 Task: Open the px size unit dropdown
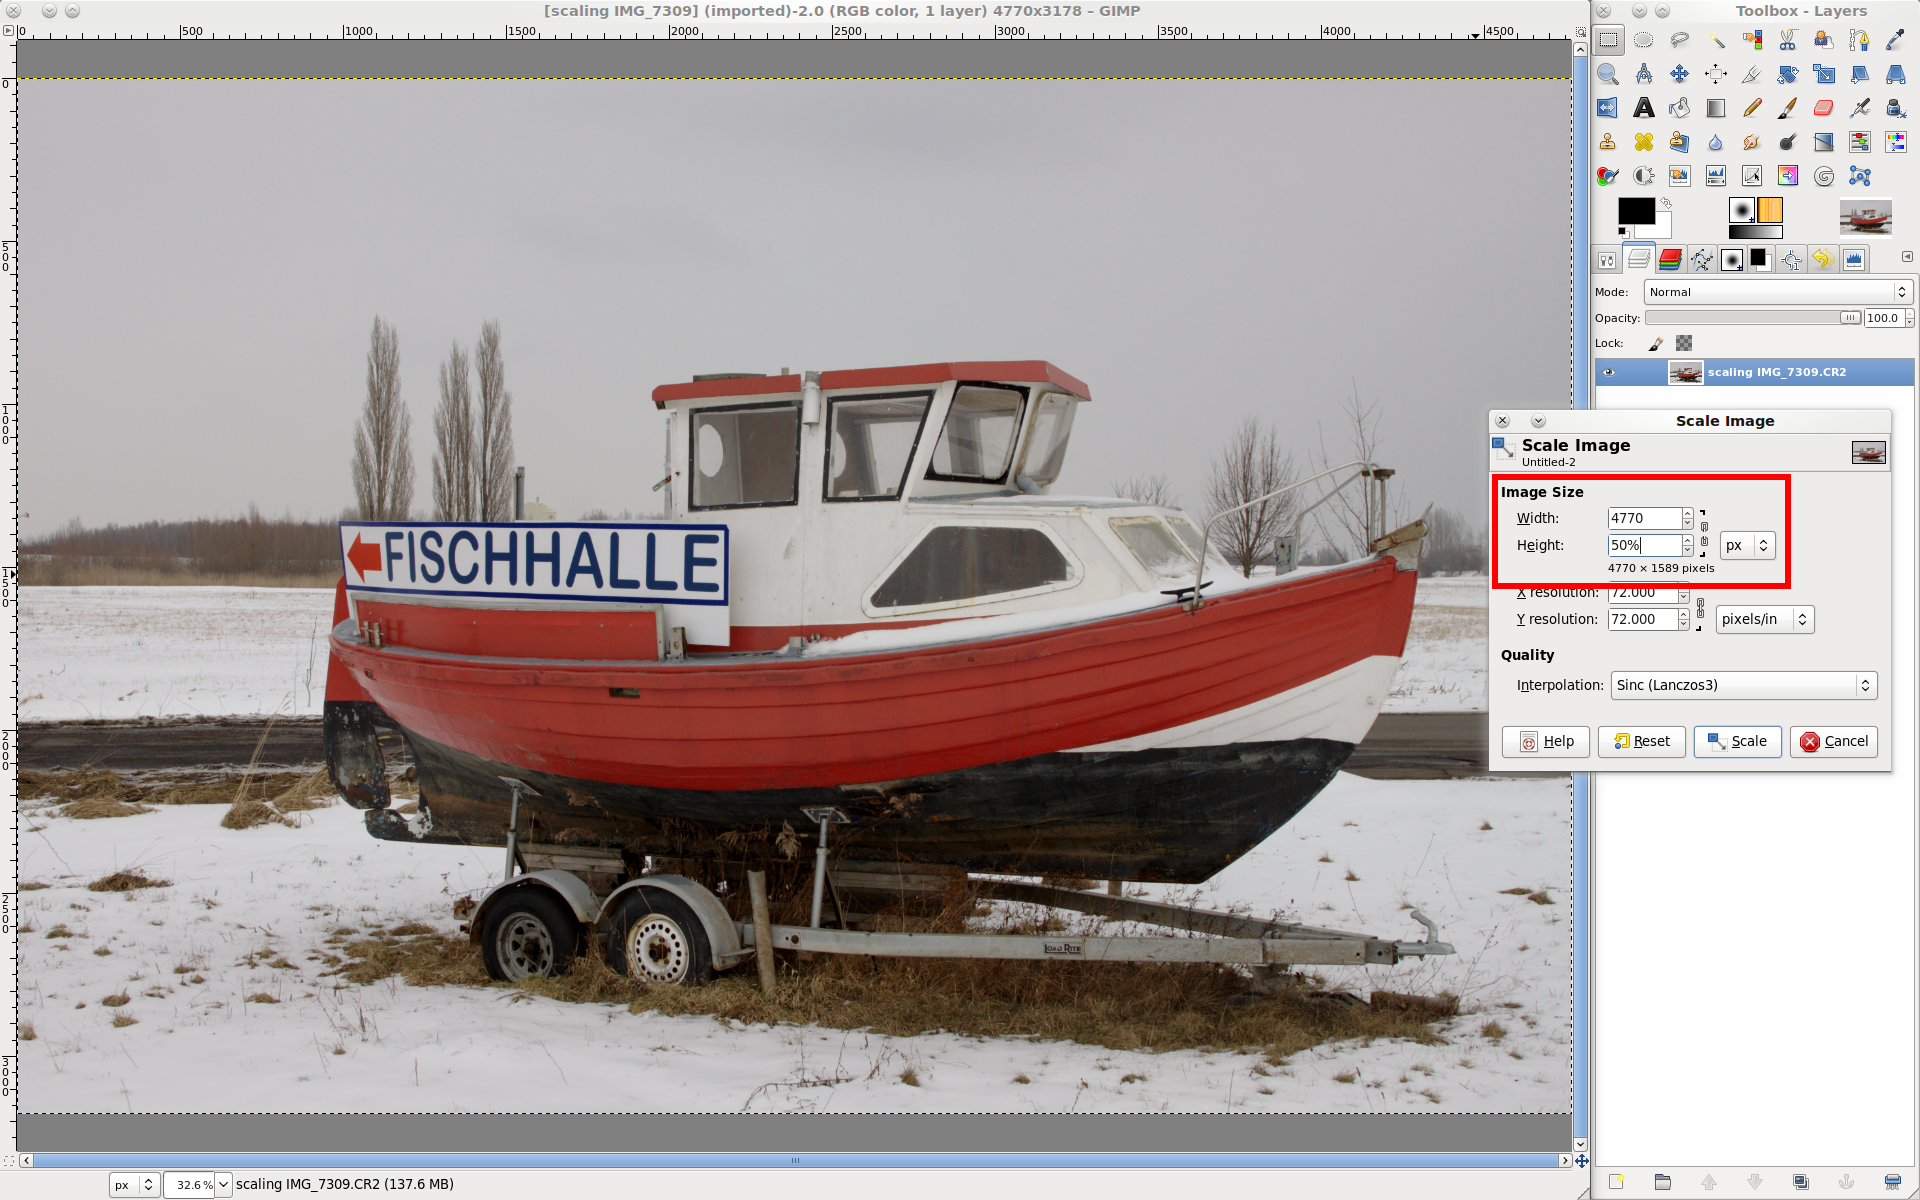coord(1747,545)
